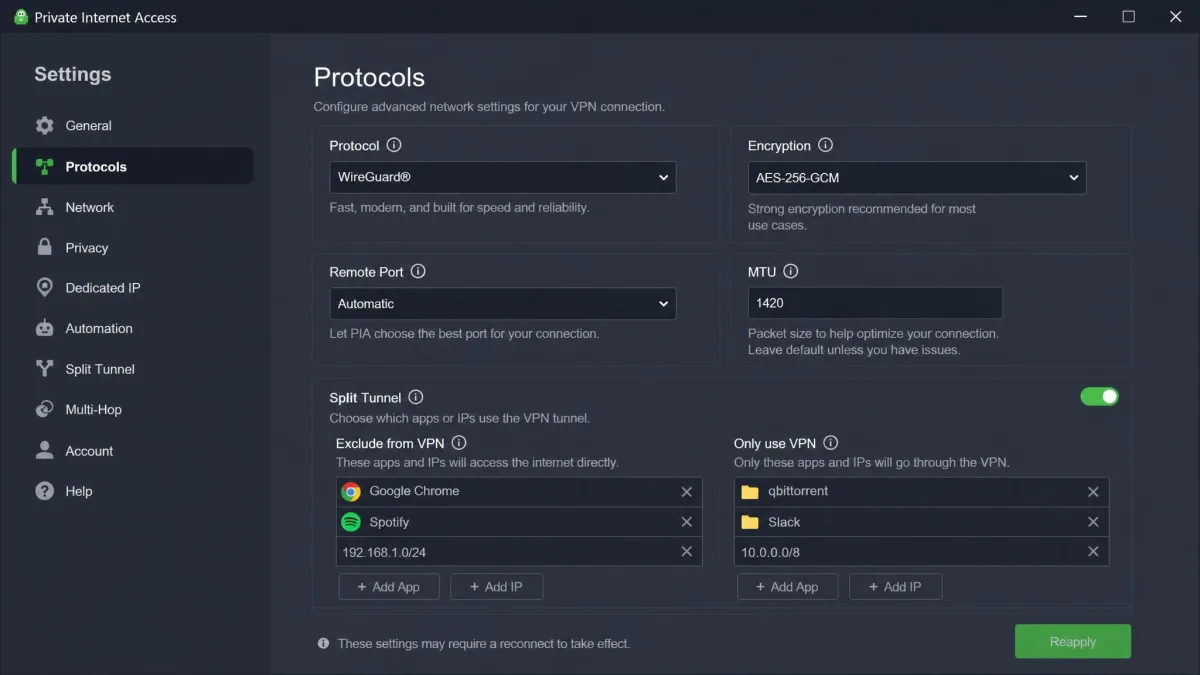
Task: Click the Multi-Hop icon in sidebar
Action: 44,409
